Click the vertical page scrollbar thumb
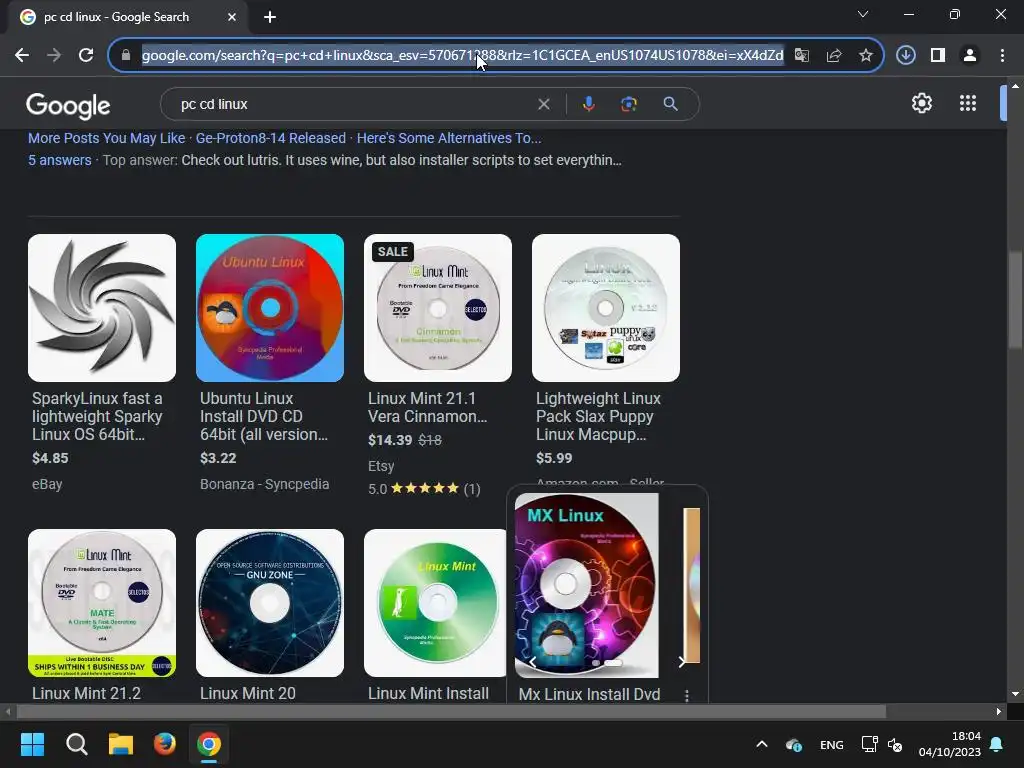The height and width of the screenshot is (768, 1024). pyautogui.click(x=1015, y=301)
